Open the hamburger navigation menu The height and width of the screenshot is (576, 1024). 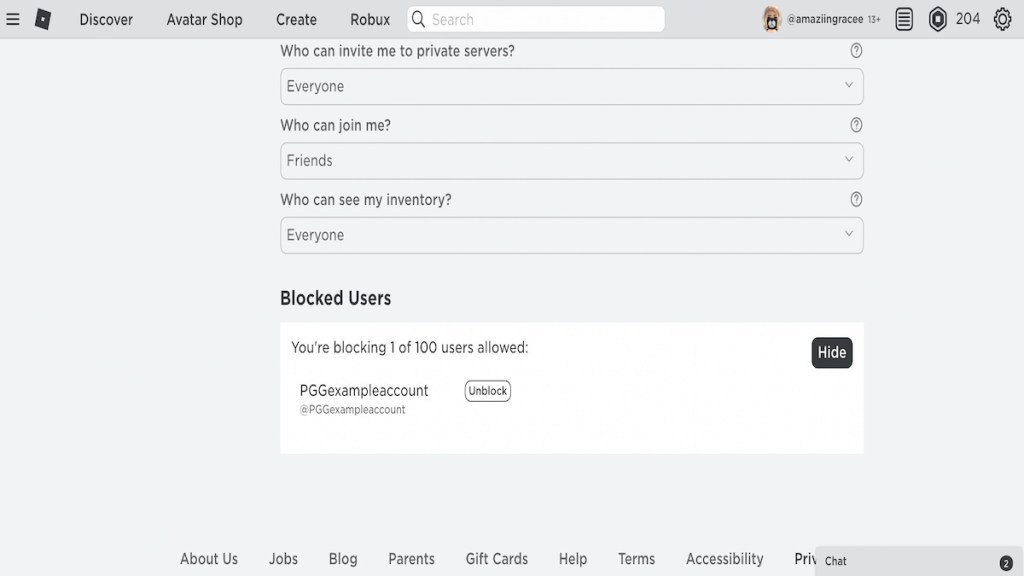(13, 19)
